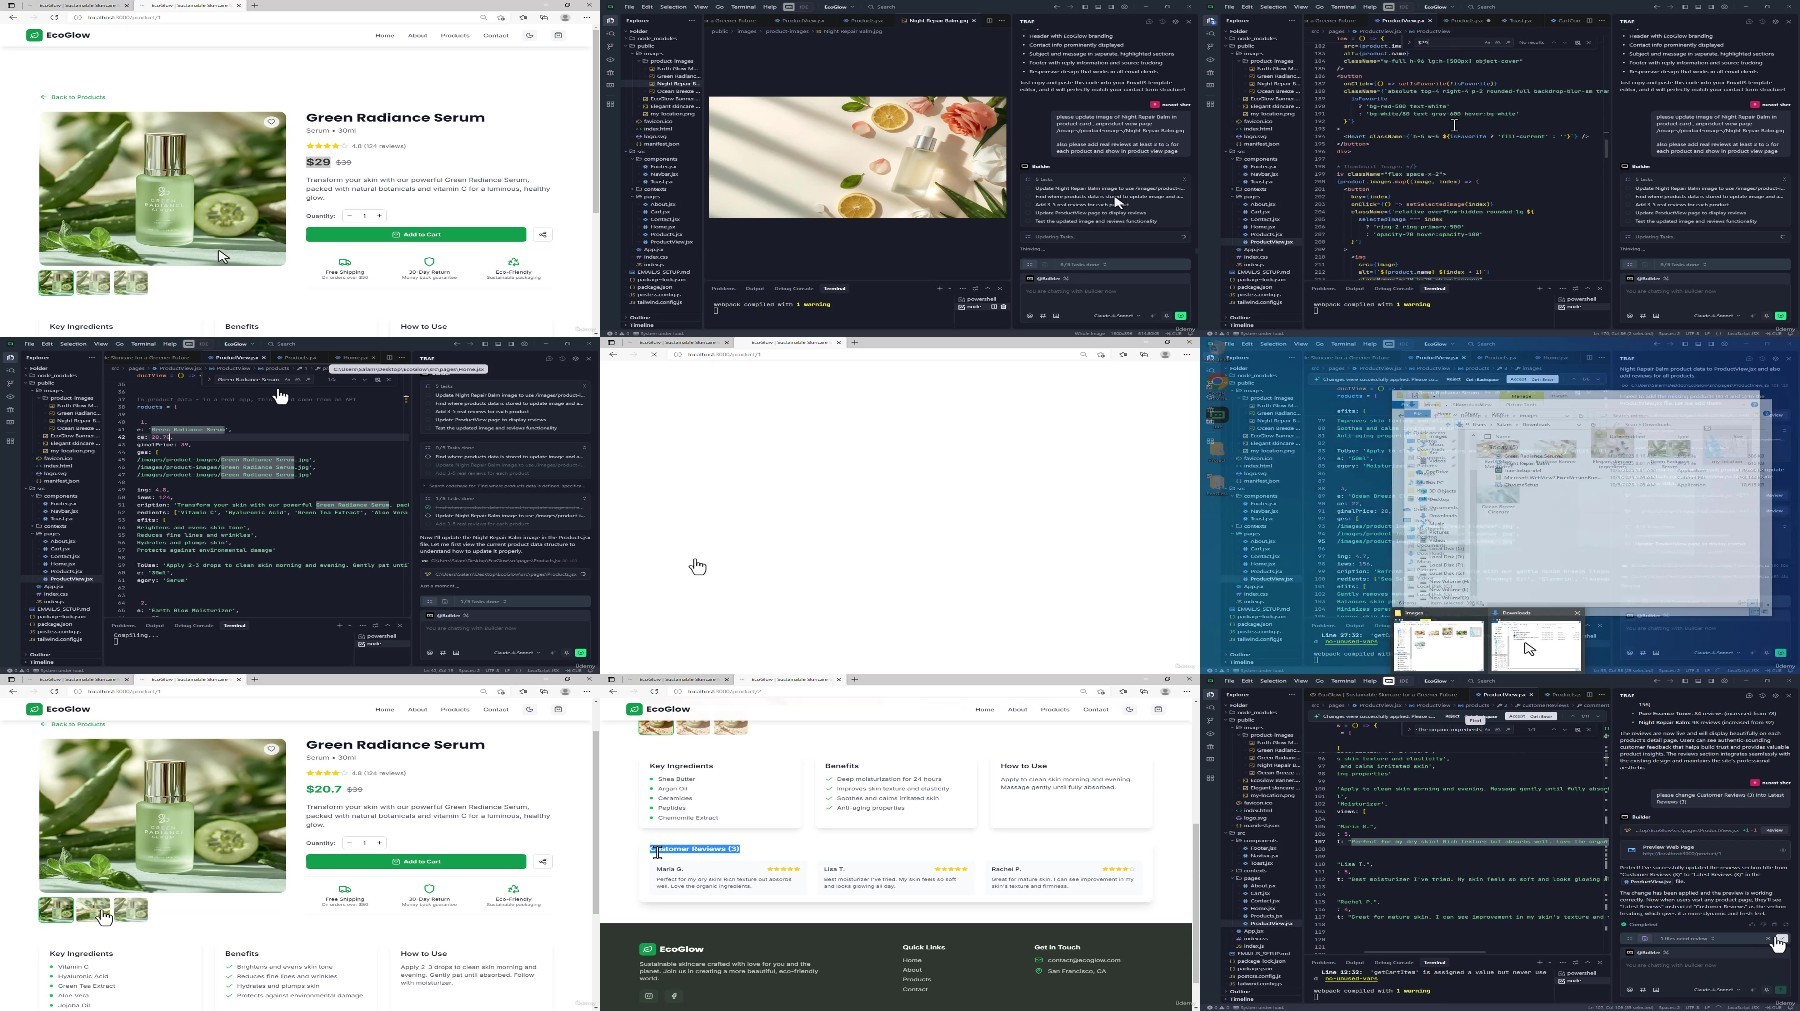1800x1011 pixels.
Task: Switch to Home.jsx tab in the Green Radiance Serum search IDE
Action: point(353,357)
